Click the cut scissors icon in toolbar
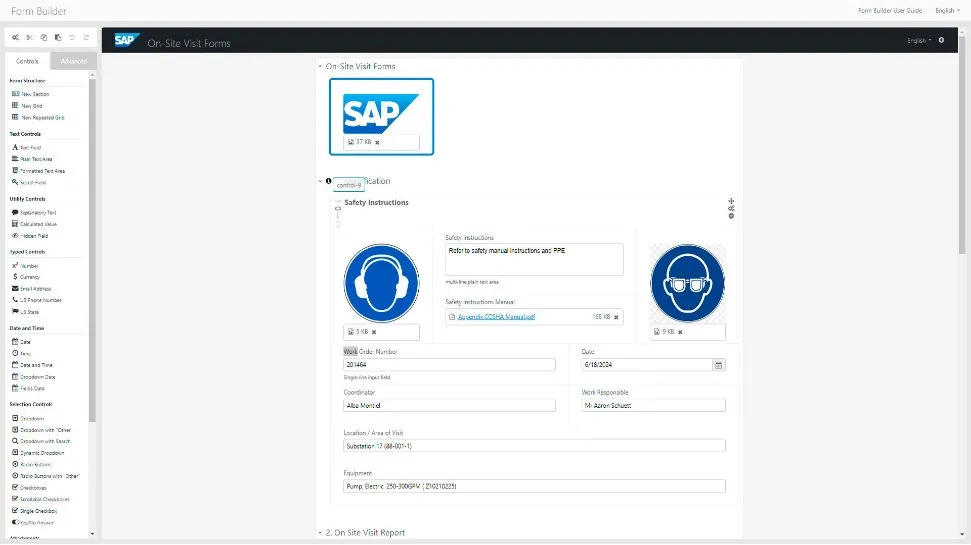This screenshot has height=545, width=971. 29,37
